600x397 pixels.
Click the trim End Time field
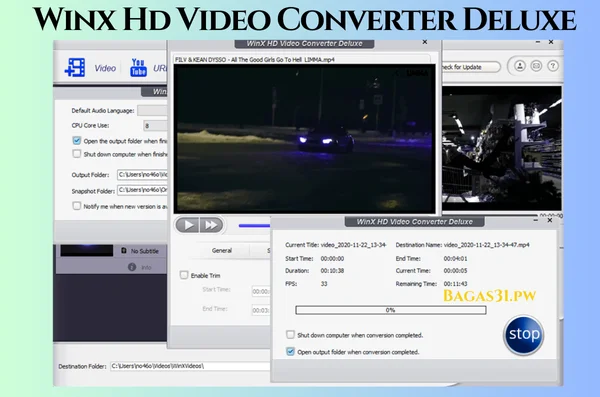pos(261,310)
